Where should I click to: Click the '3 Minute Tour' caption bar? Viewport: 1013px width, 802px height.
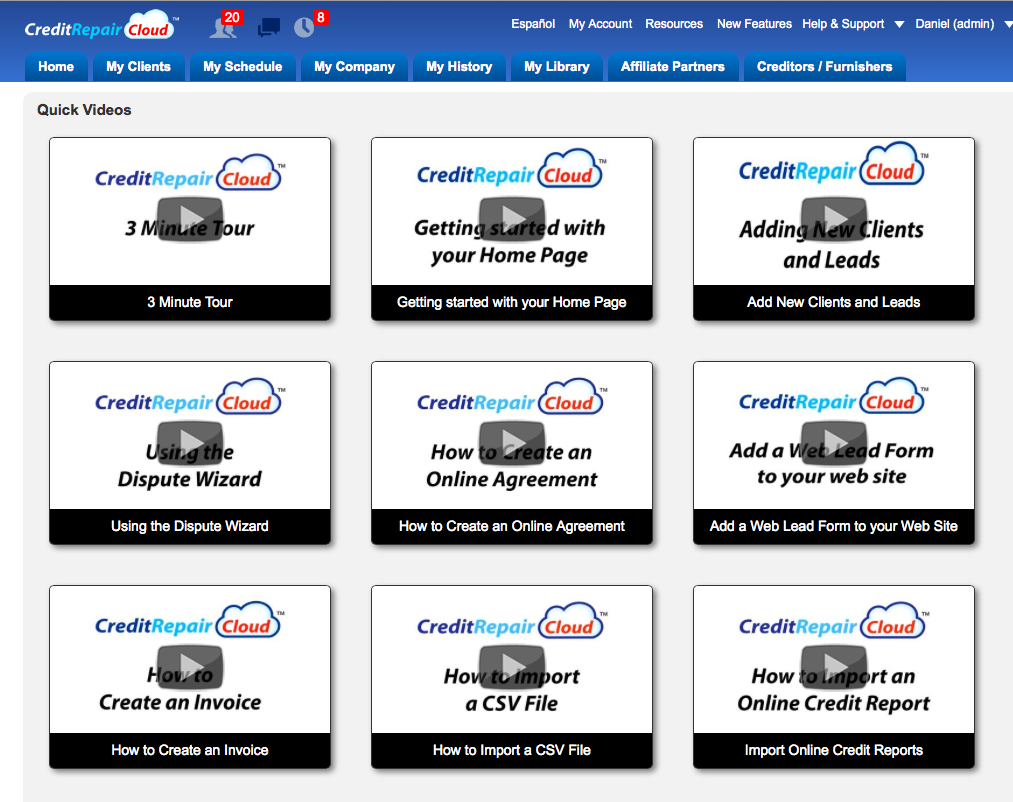pyautogui.click(x=190, y=302)
